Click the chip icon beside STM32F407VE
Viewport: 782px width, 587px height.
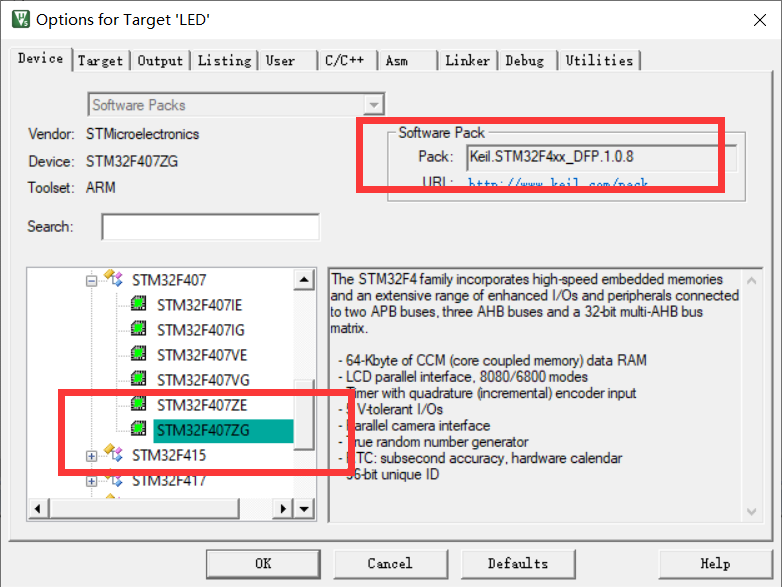pyautogui.click(x=138, y=353)
